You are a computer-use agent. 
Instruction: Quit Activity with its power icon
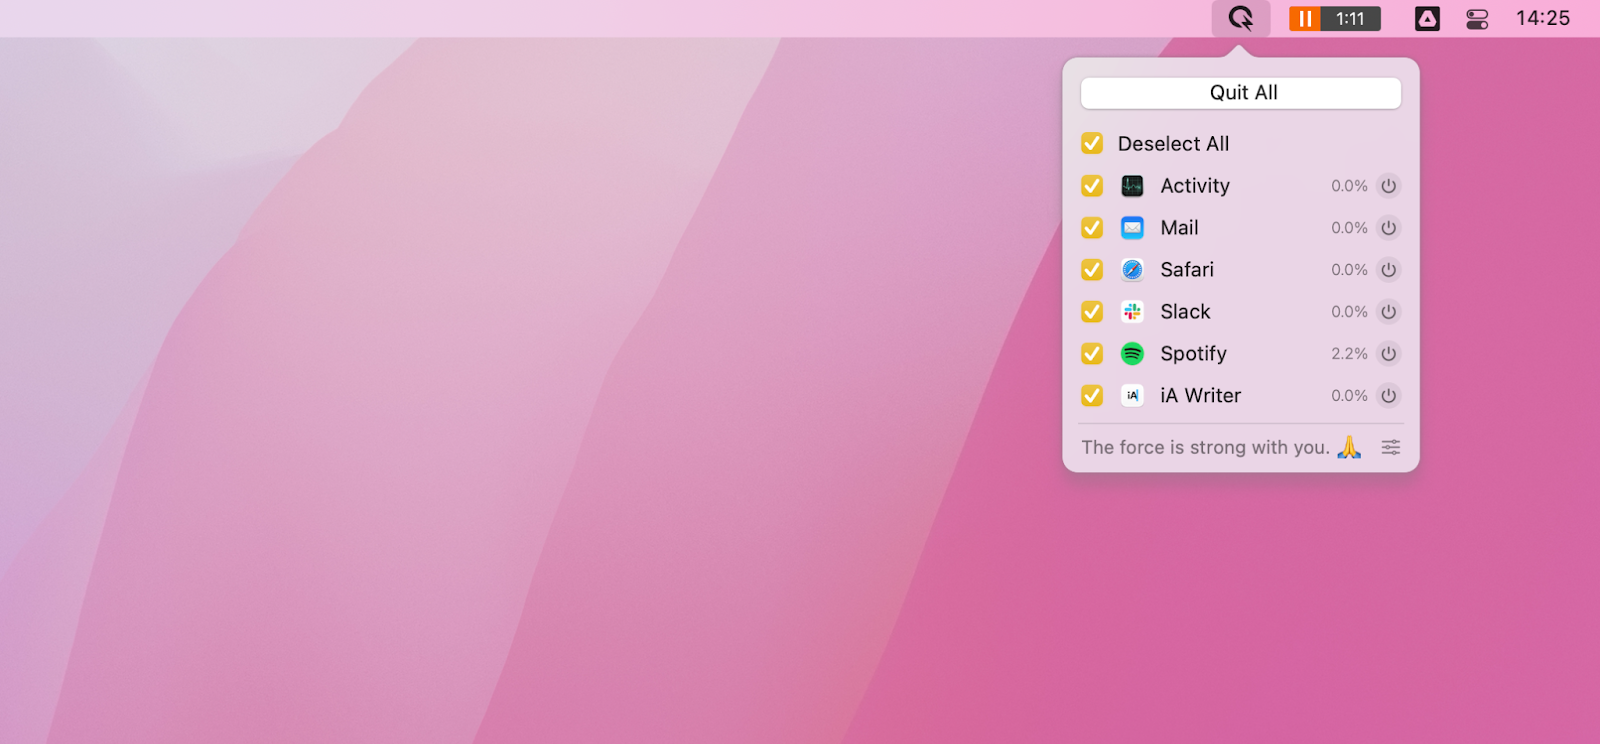[x=1388, y=186]
